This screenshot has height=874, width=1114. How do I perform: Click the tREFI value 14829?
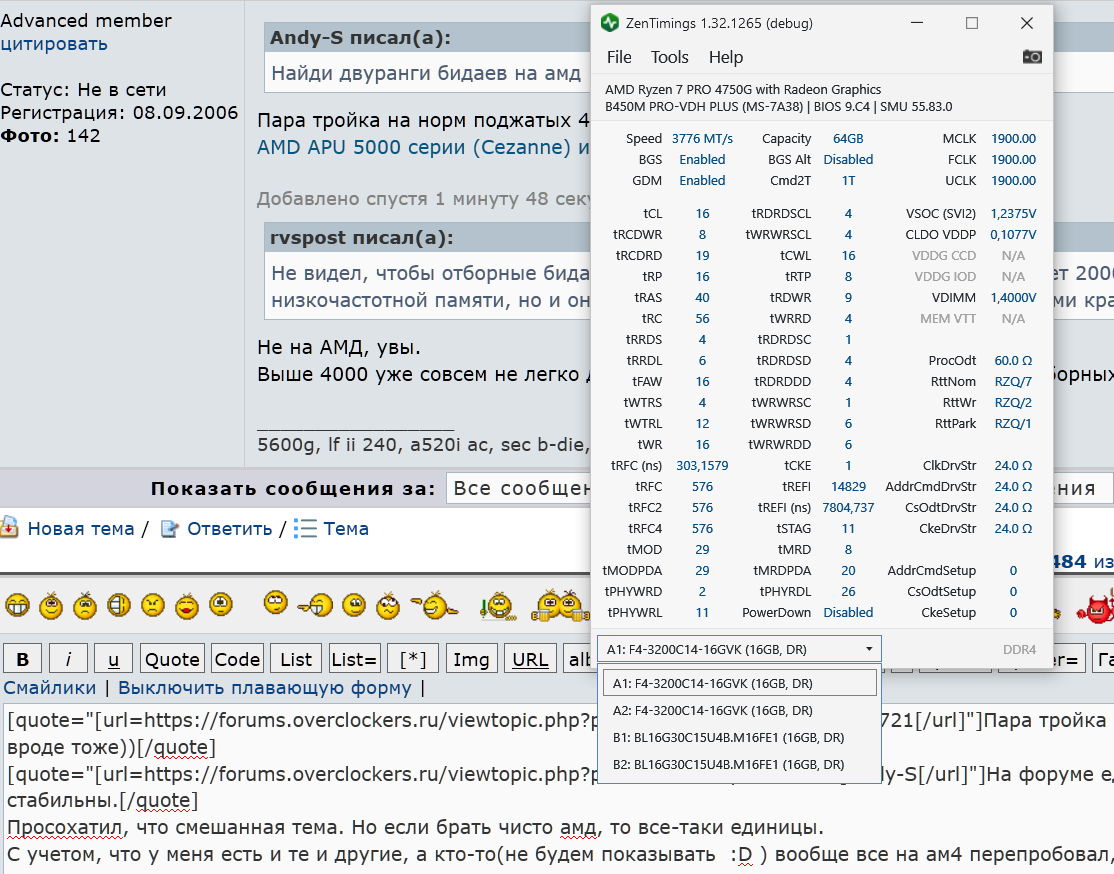(x=848, y=487)
